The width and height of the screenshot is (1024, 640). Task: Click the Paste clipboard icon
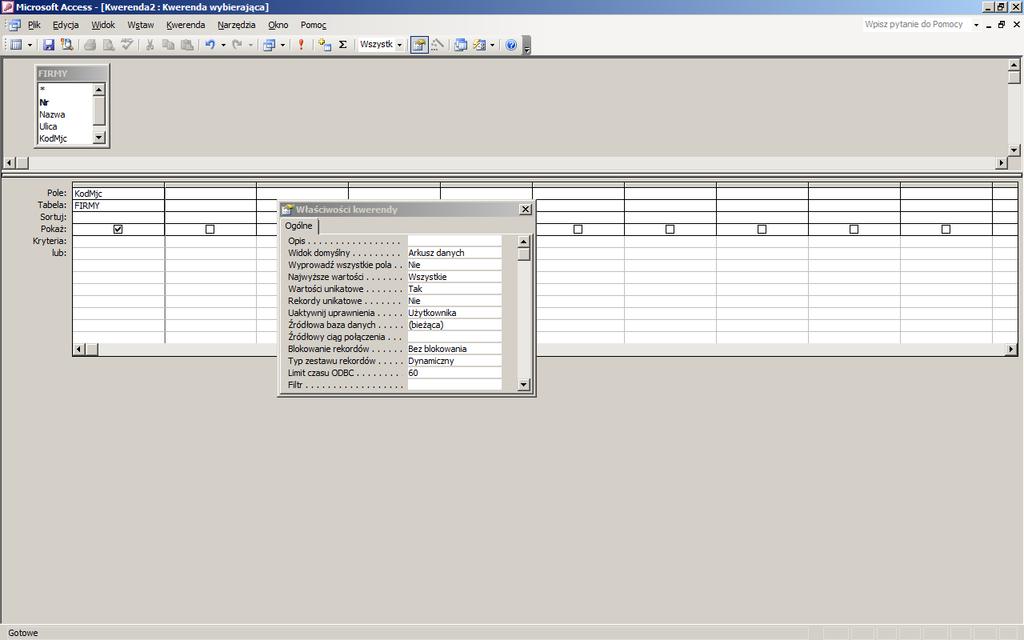[x=187, y=44]
